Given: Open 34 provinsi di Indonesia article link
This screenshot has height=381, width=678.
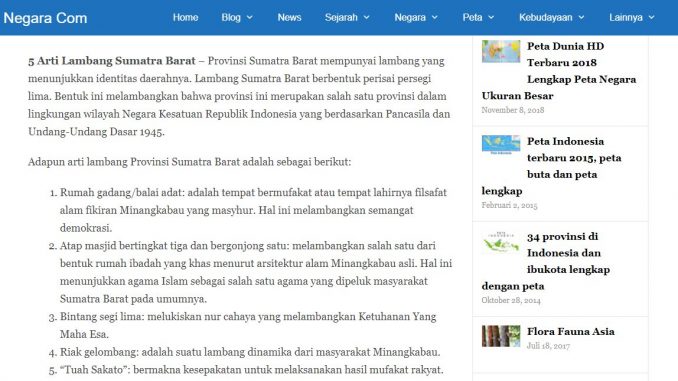Looking at the screenshot, I should pos(546,261).
